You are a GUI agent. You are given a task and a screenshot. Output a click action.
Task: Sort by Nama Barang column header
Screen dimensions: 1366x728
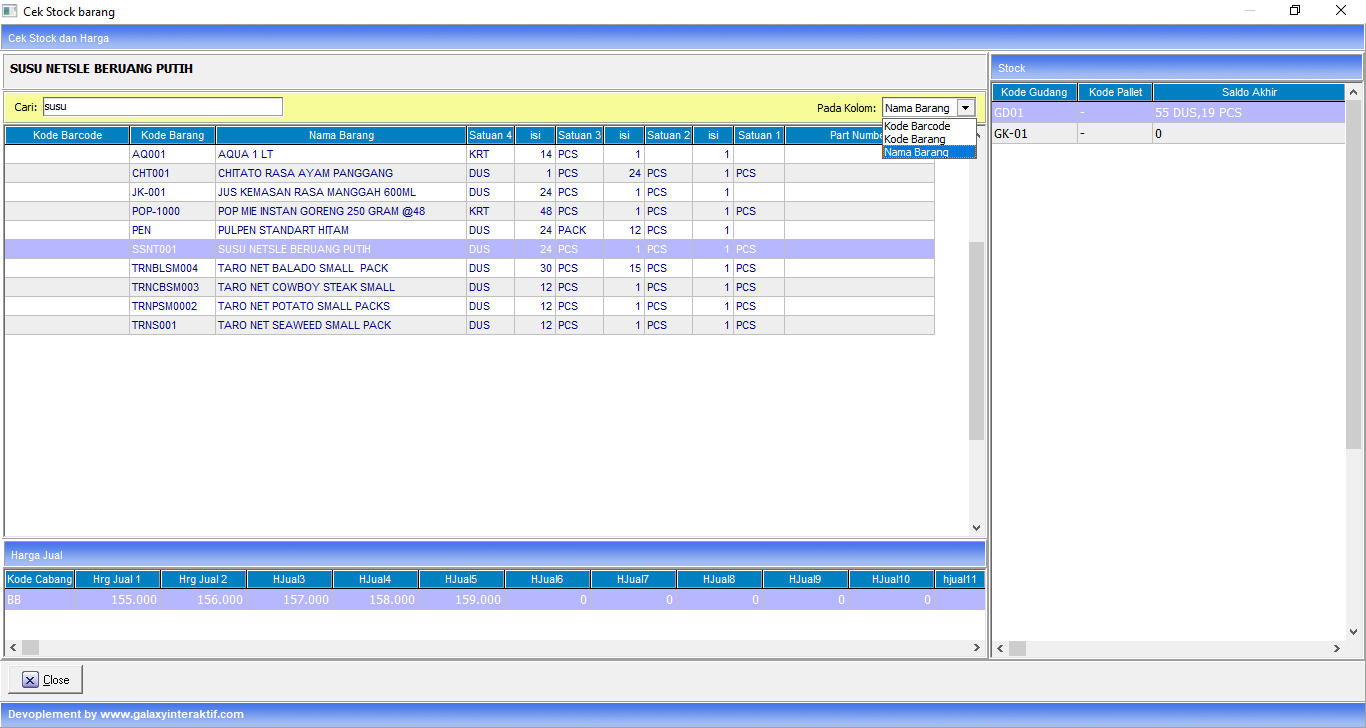[x=341, y=135]
